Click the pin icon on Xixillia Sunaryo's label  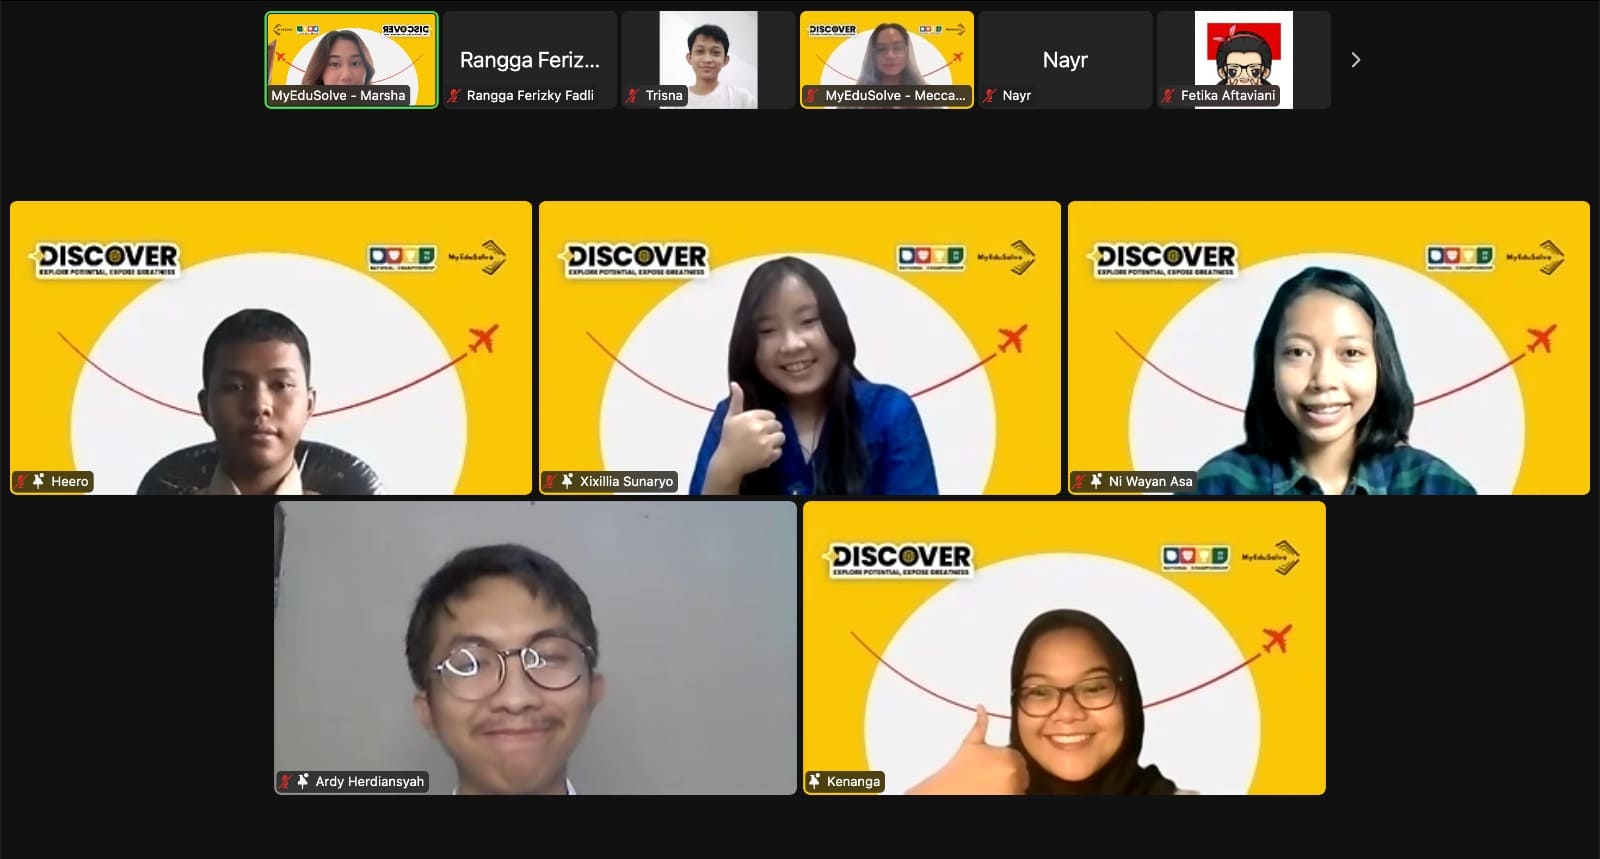[x=567, y=482]
